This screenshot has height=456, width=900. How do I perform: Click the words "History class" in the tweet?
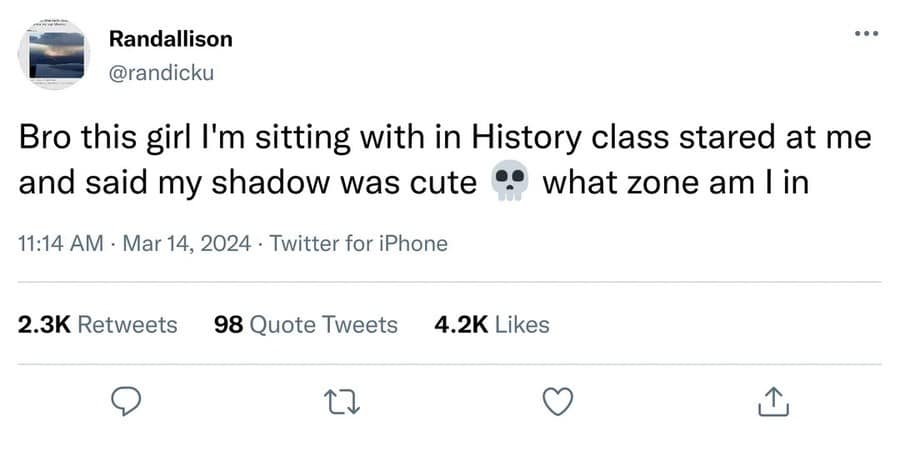559,139
